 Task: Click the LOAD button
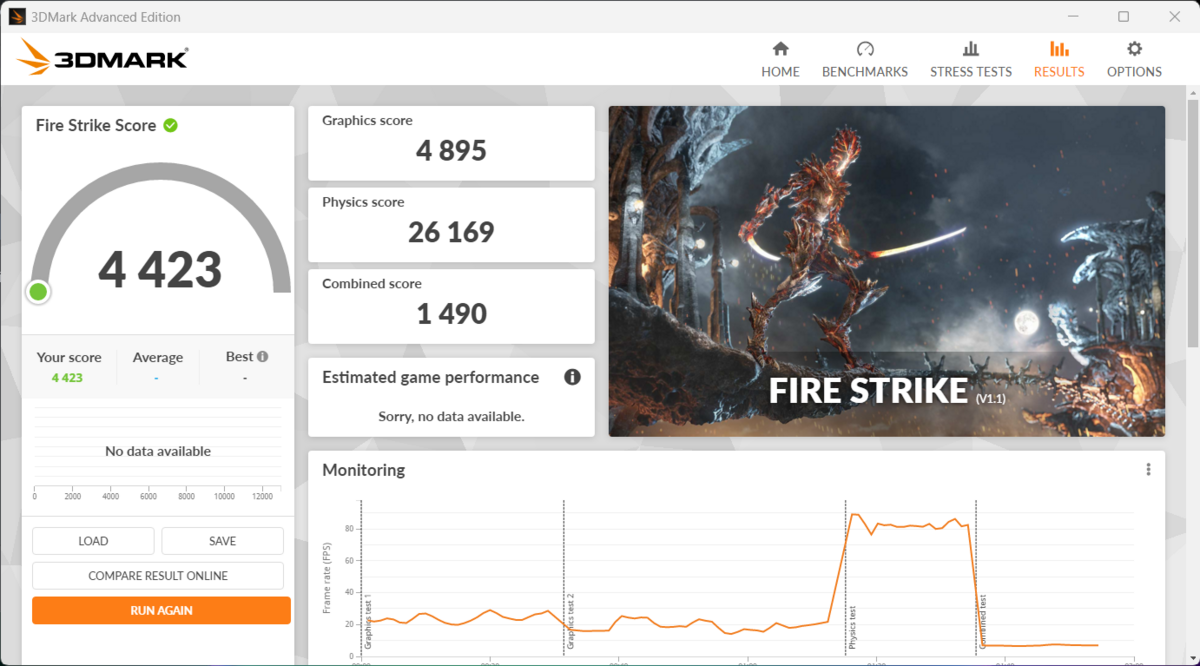93,541
